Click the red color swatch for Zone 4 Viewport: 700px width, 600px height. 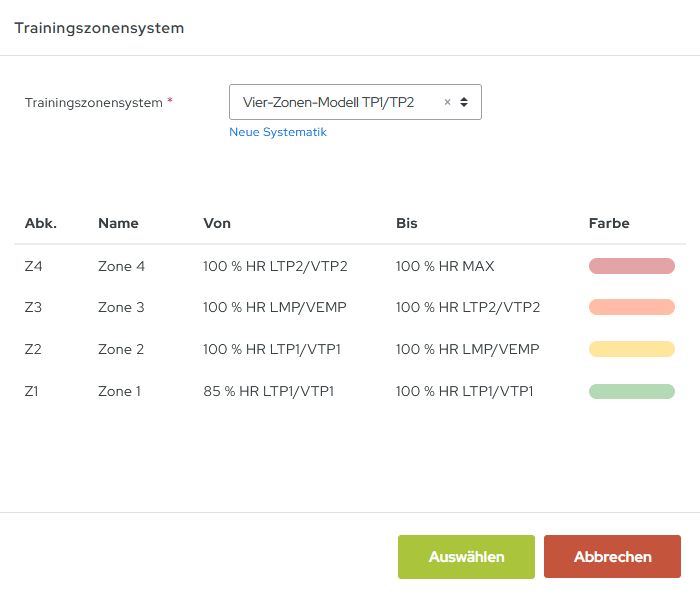pyautogui.click(x=631, y=266)
